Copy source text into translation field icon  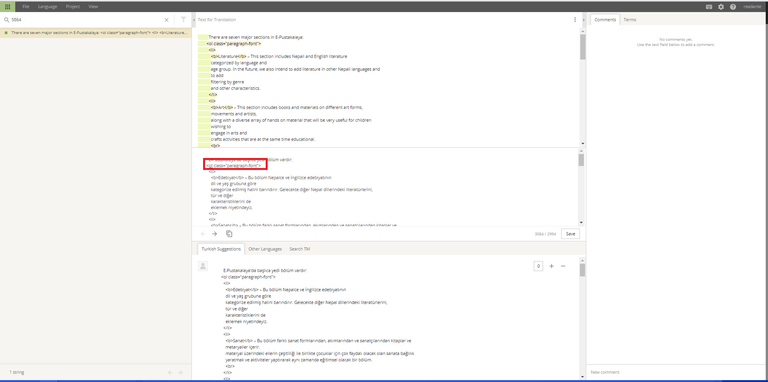229,234
